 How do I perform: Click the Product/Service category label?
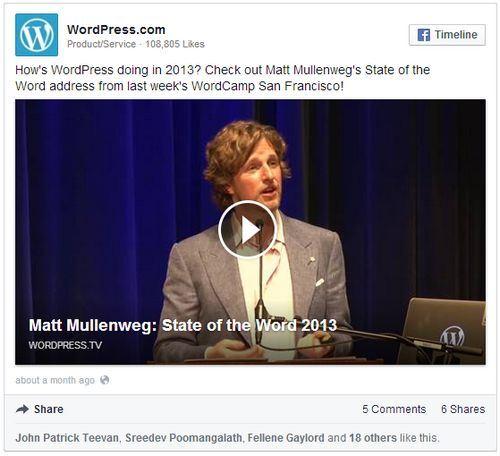pyautogui.click(x=101, y=44)
